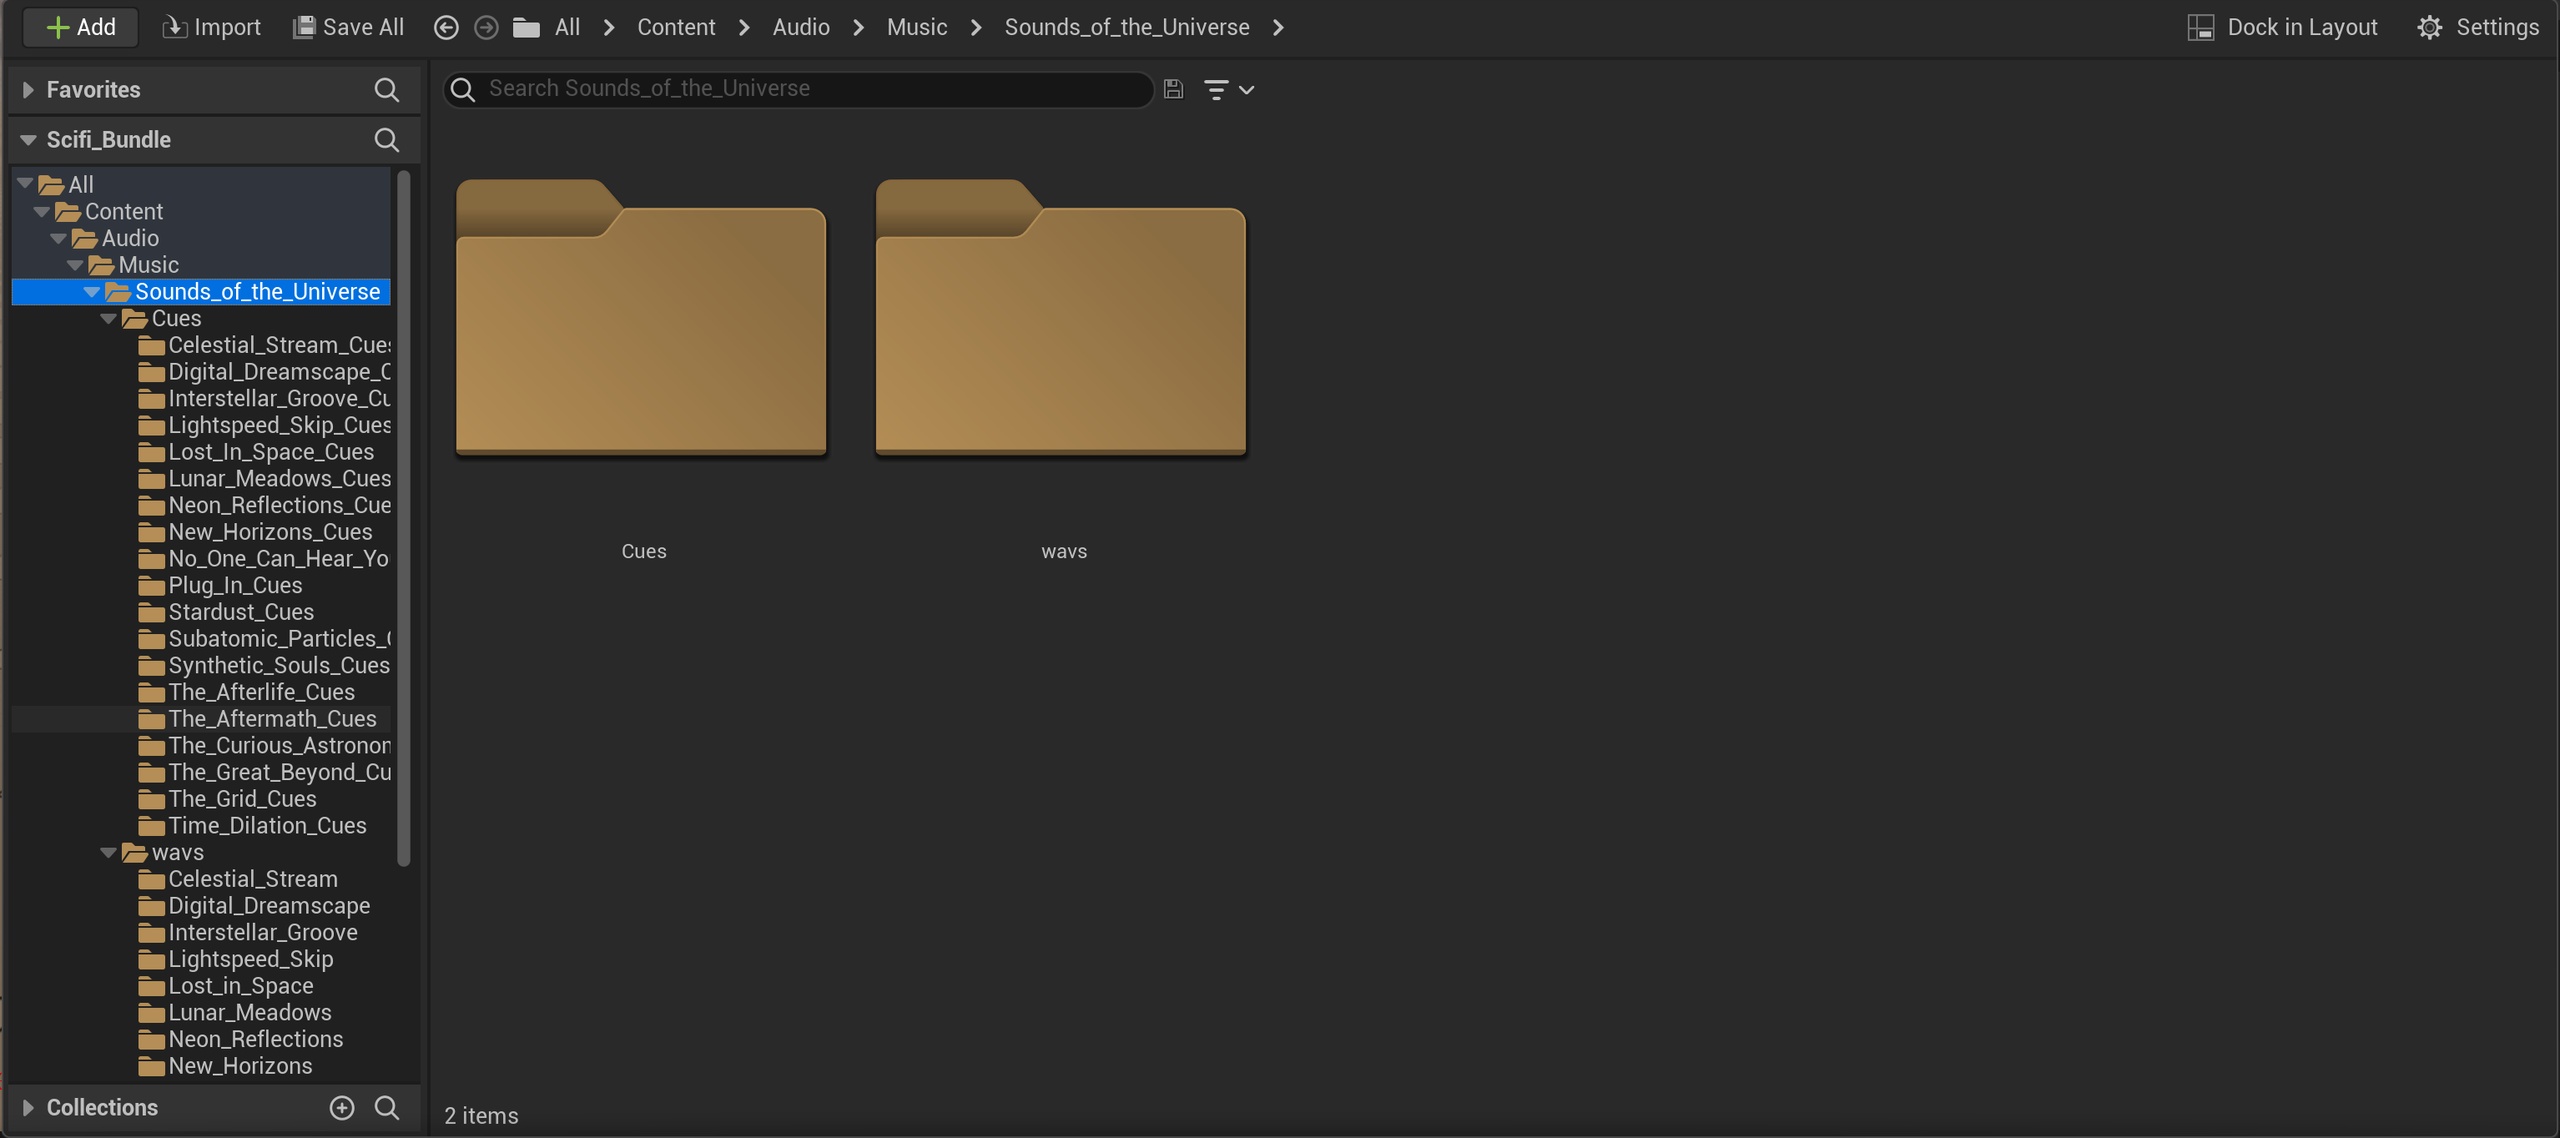Click the folder tree vertical scrollbar
Screen dimensions: 2560x1138
pyautogui.click(x=404, y=518)
